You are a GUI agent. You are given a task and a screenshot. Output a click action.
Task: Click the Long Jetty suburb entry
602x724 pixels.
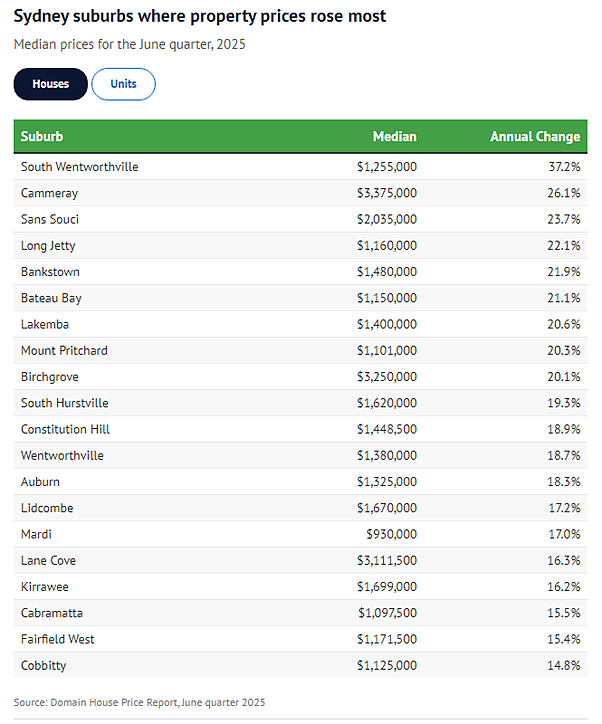(x=48, y=246)
